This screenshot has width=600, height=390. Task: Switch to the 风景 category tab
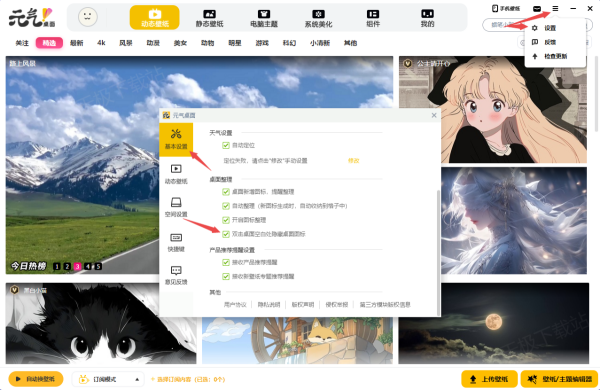(126, 43)
